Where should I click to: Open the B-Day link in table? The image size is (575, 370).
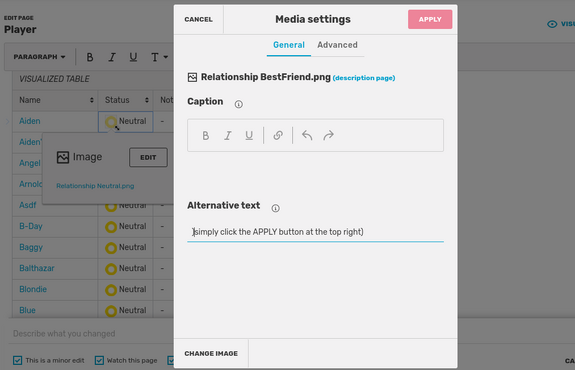31,226
